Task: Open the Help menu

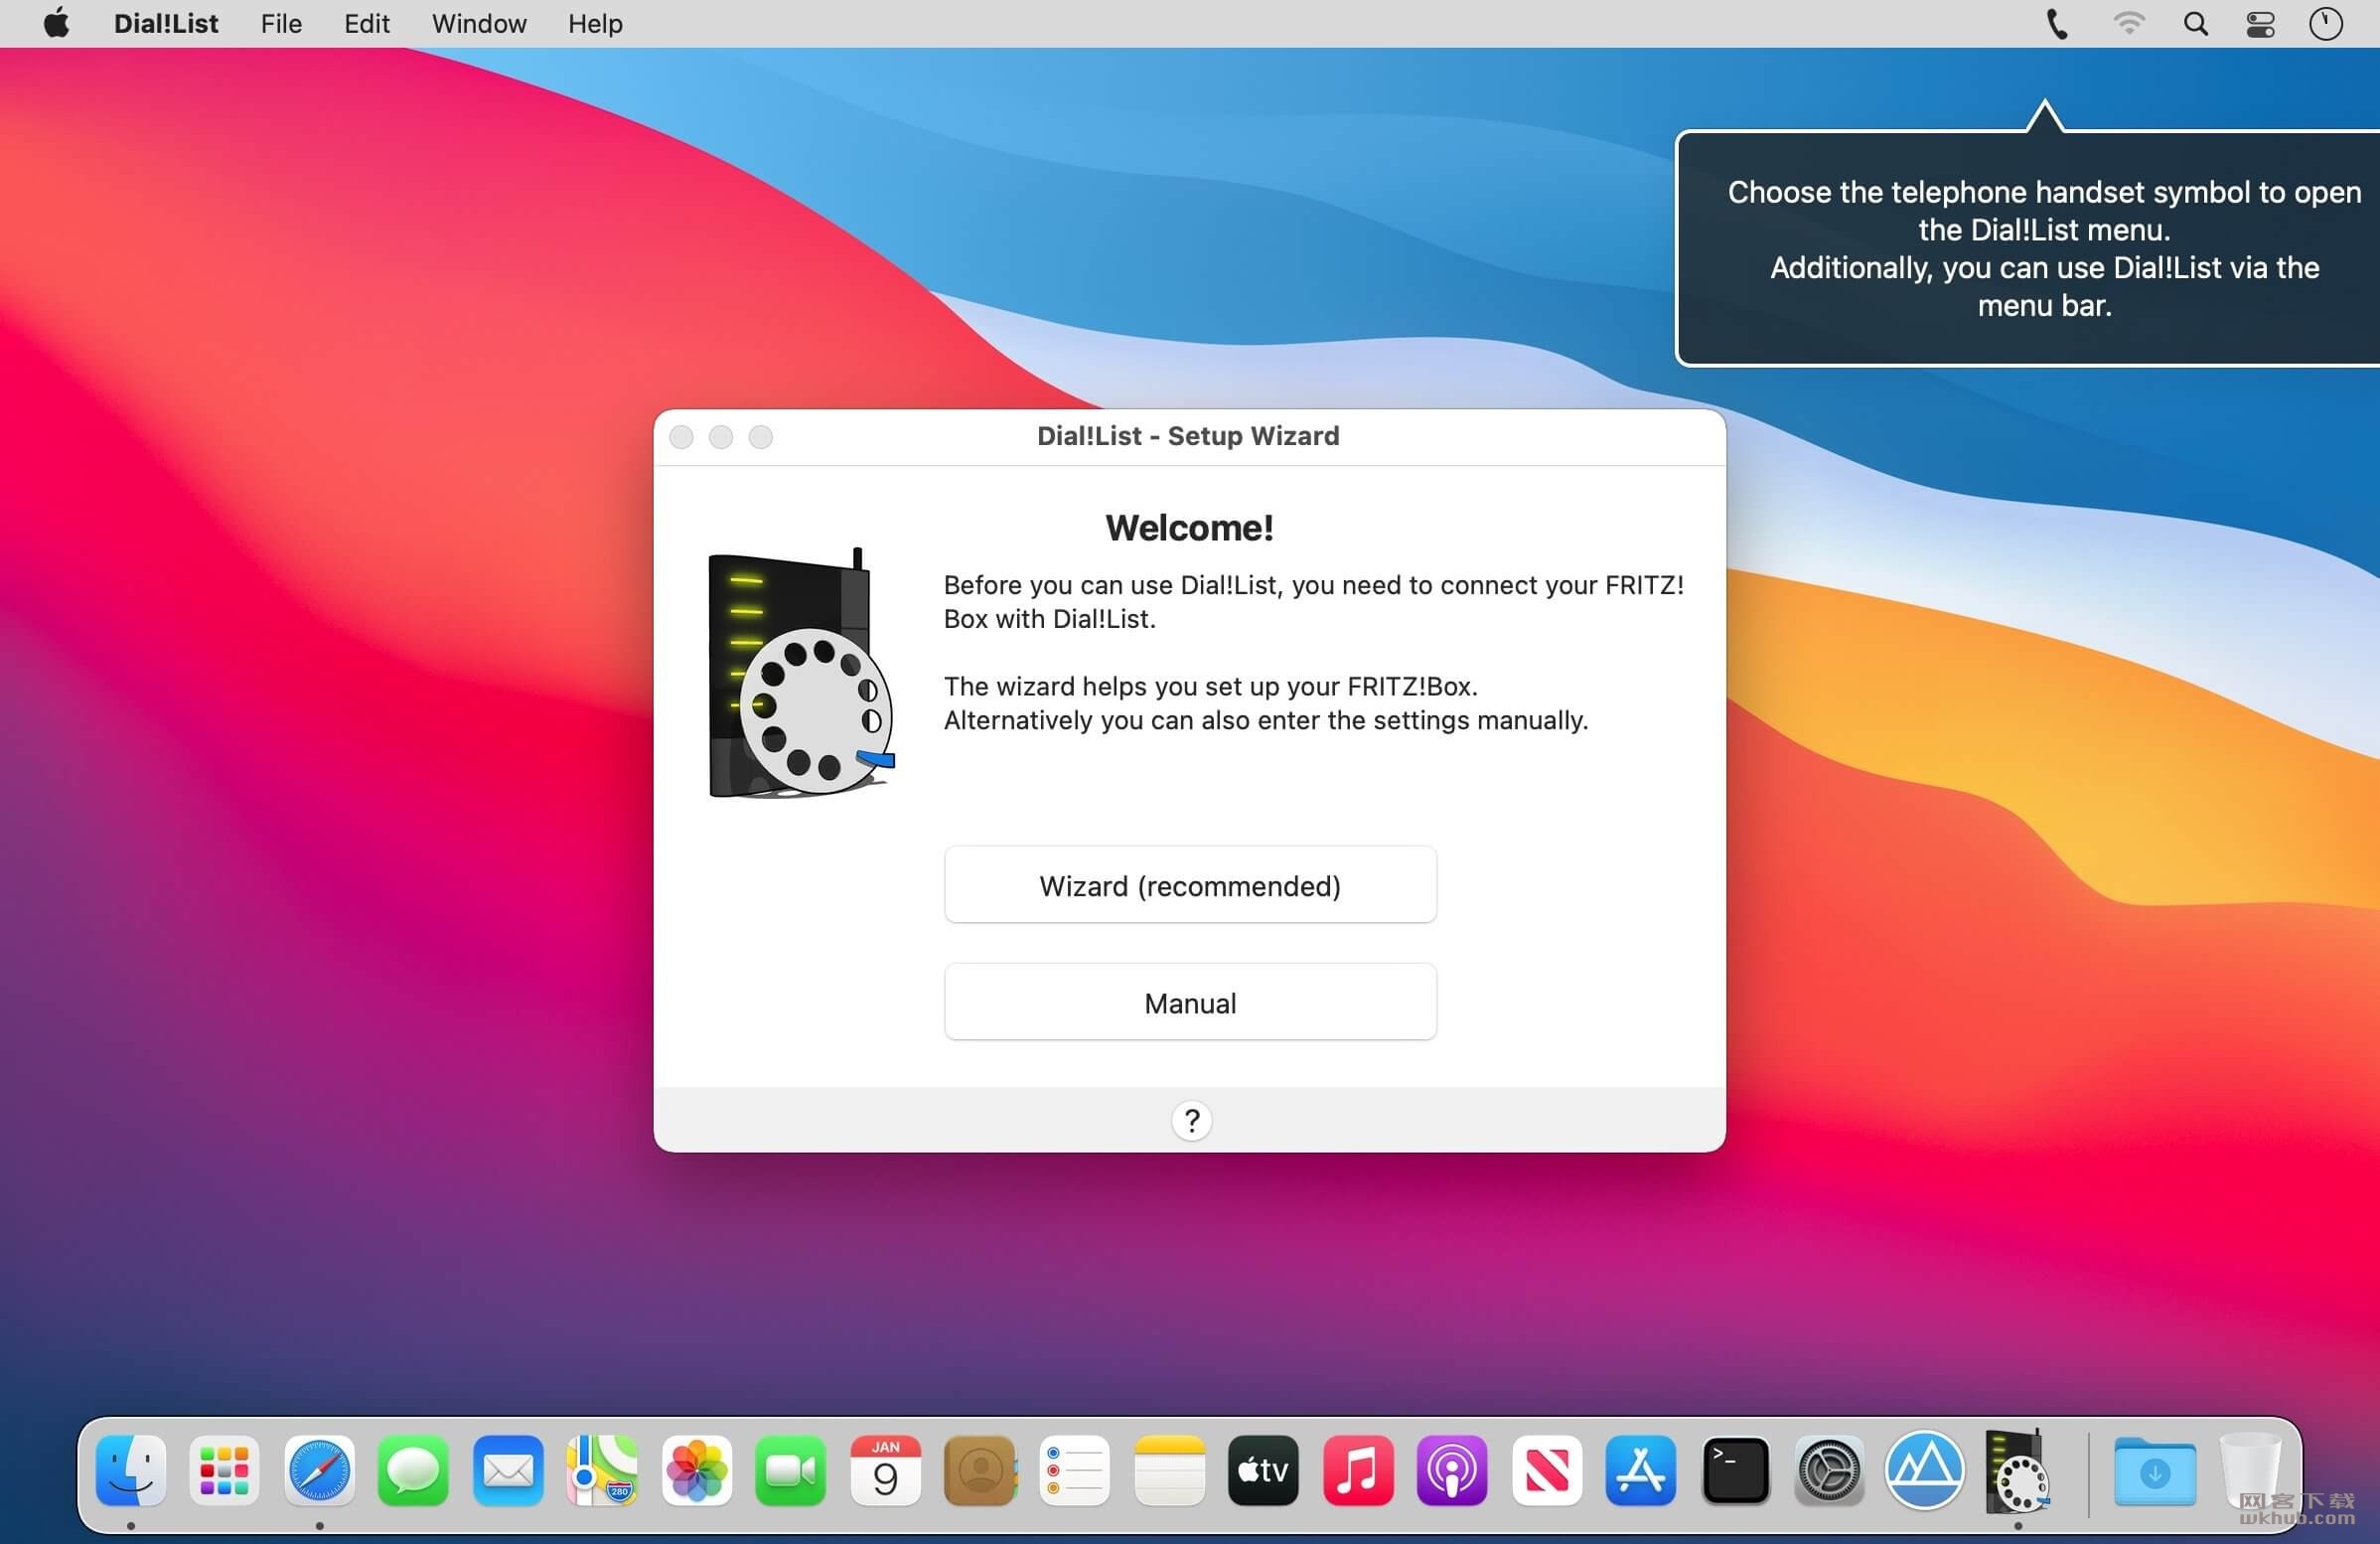Action: pos(595,23)
